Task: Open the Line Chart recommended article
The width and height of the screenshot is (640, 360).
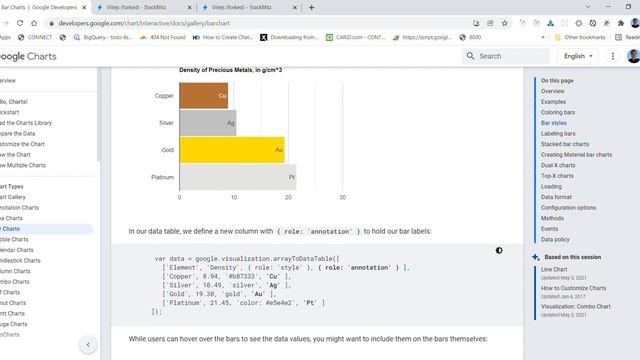Action: (x=554, y=269)
